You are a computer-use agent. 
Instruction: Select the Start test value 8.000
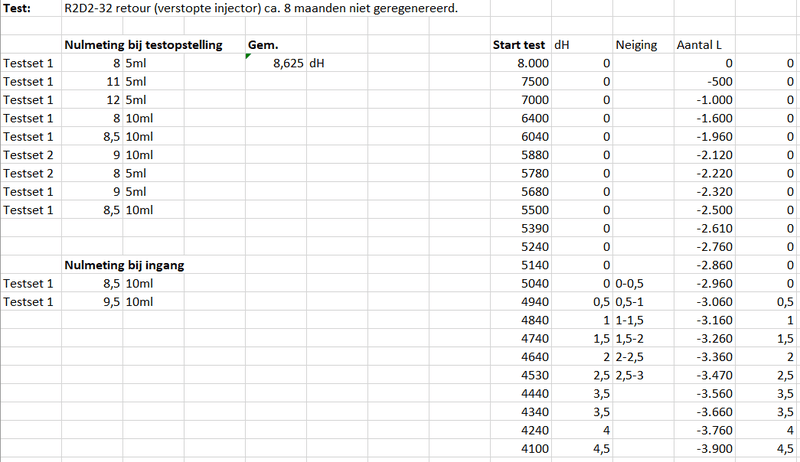pos(533,63)
